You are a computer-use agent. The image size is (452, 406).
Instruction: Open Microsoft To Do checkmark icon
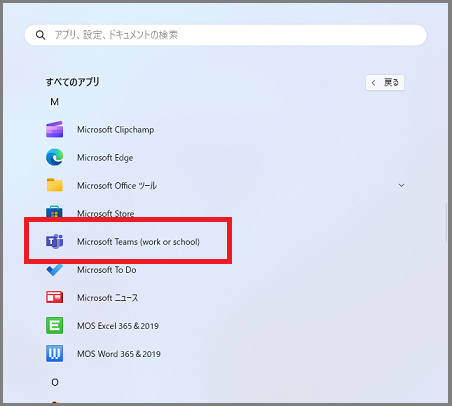coord(54,270)
